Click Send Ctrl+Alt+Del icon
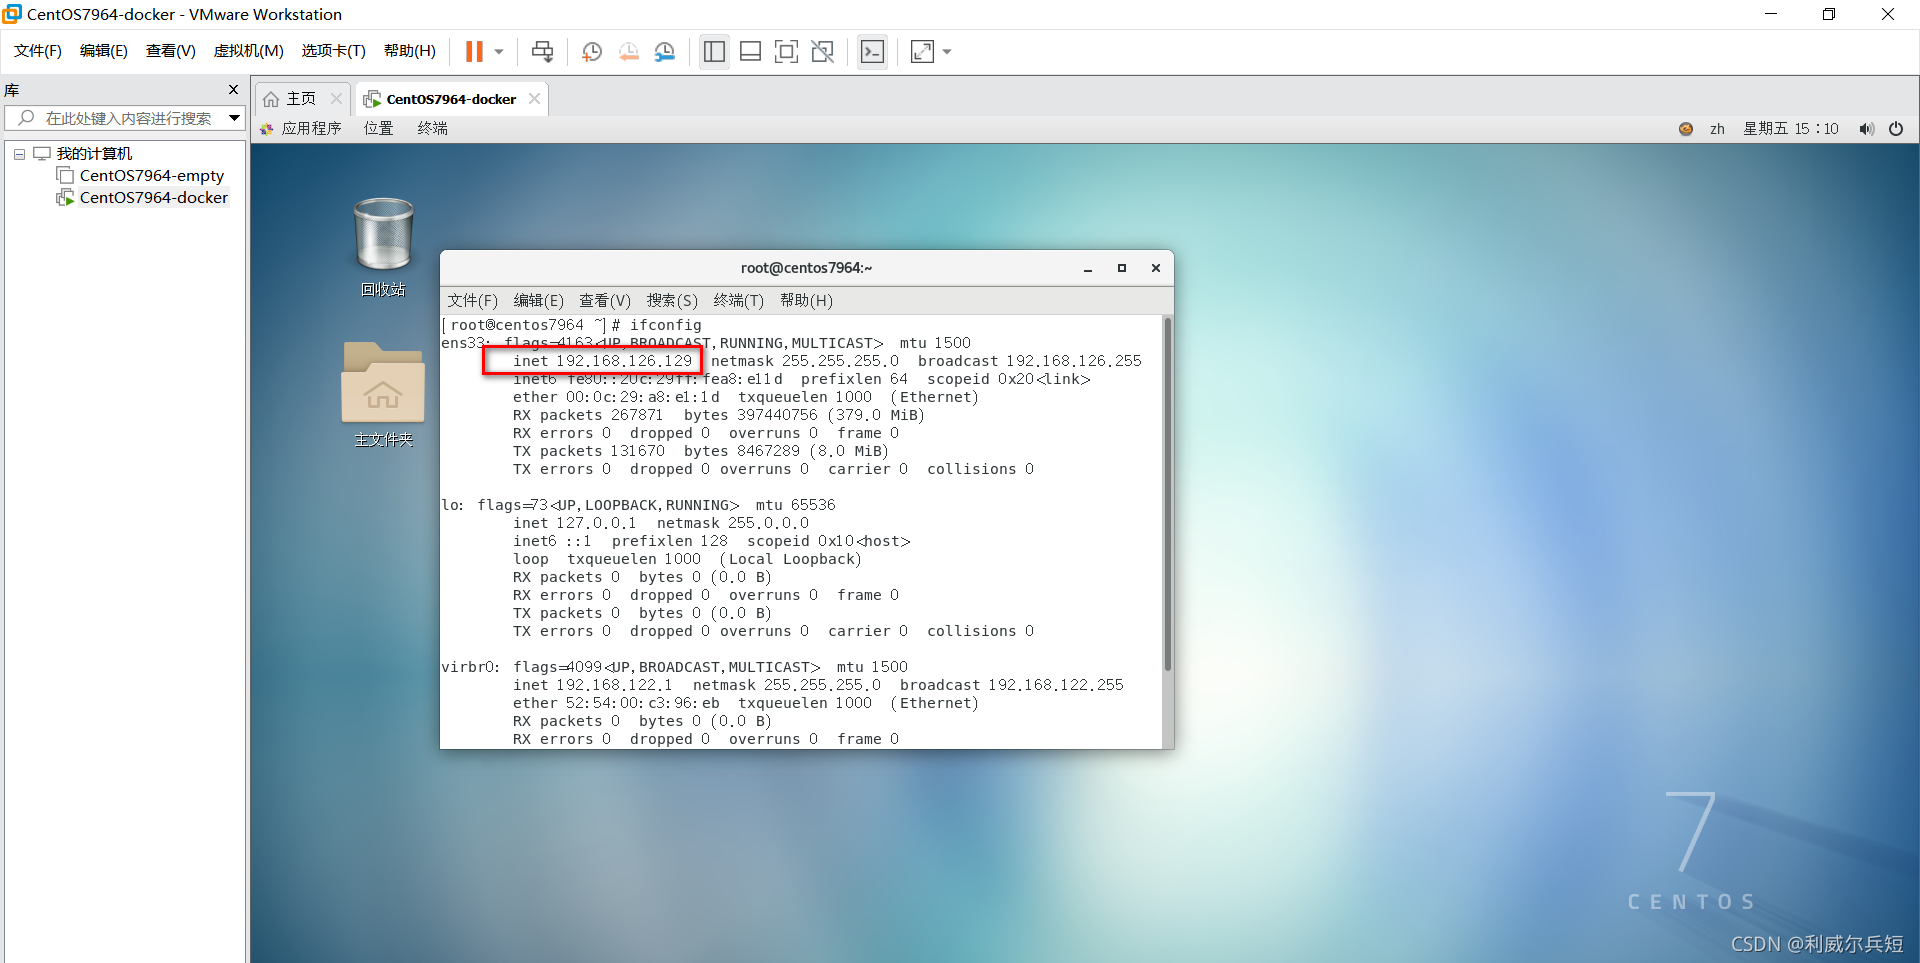 click(x=542, y=51)
